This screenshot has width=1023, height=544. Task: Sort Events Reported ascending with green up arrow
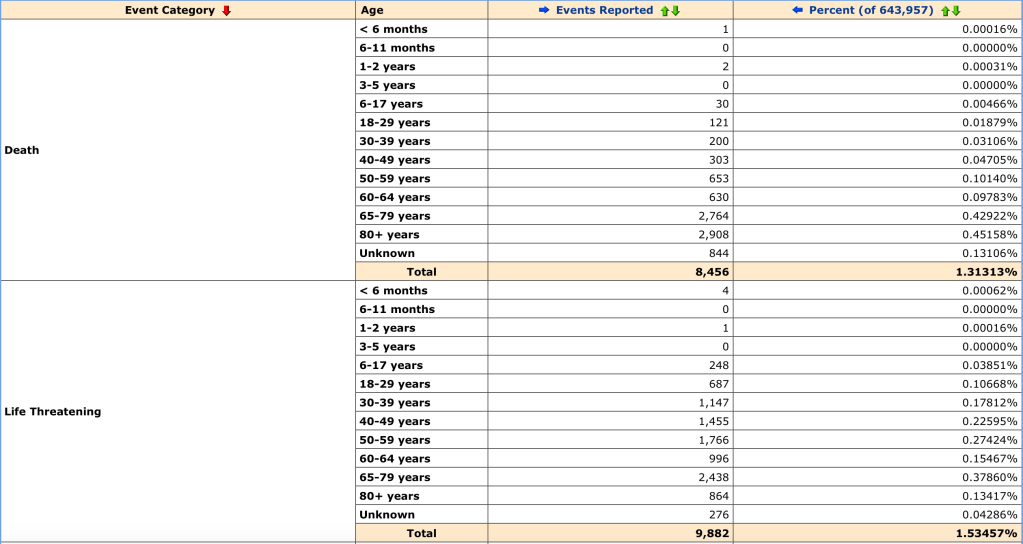pos(664,11)
